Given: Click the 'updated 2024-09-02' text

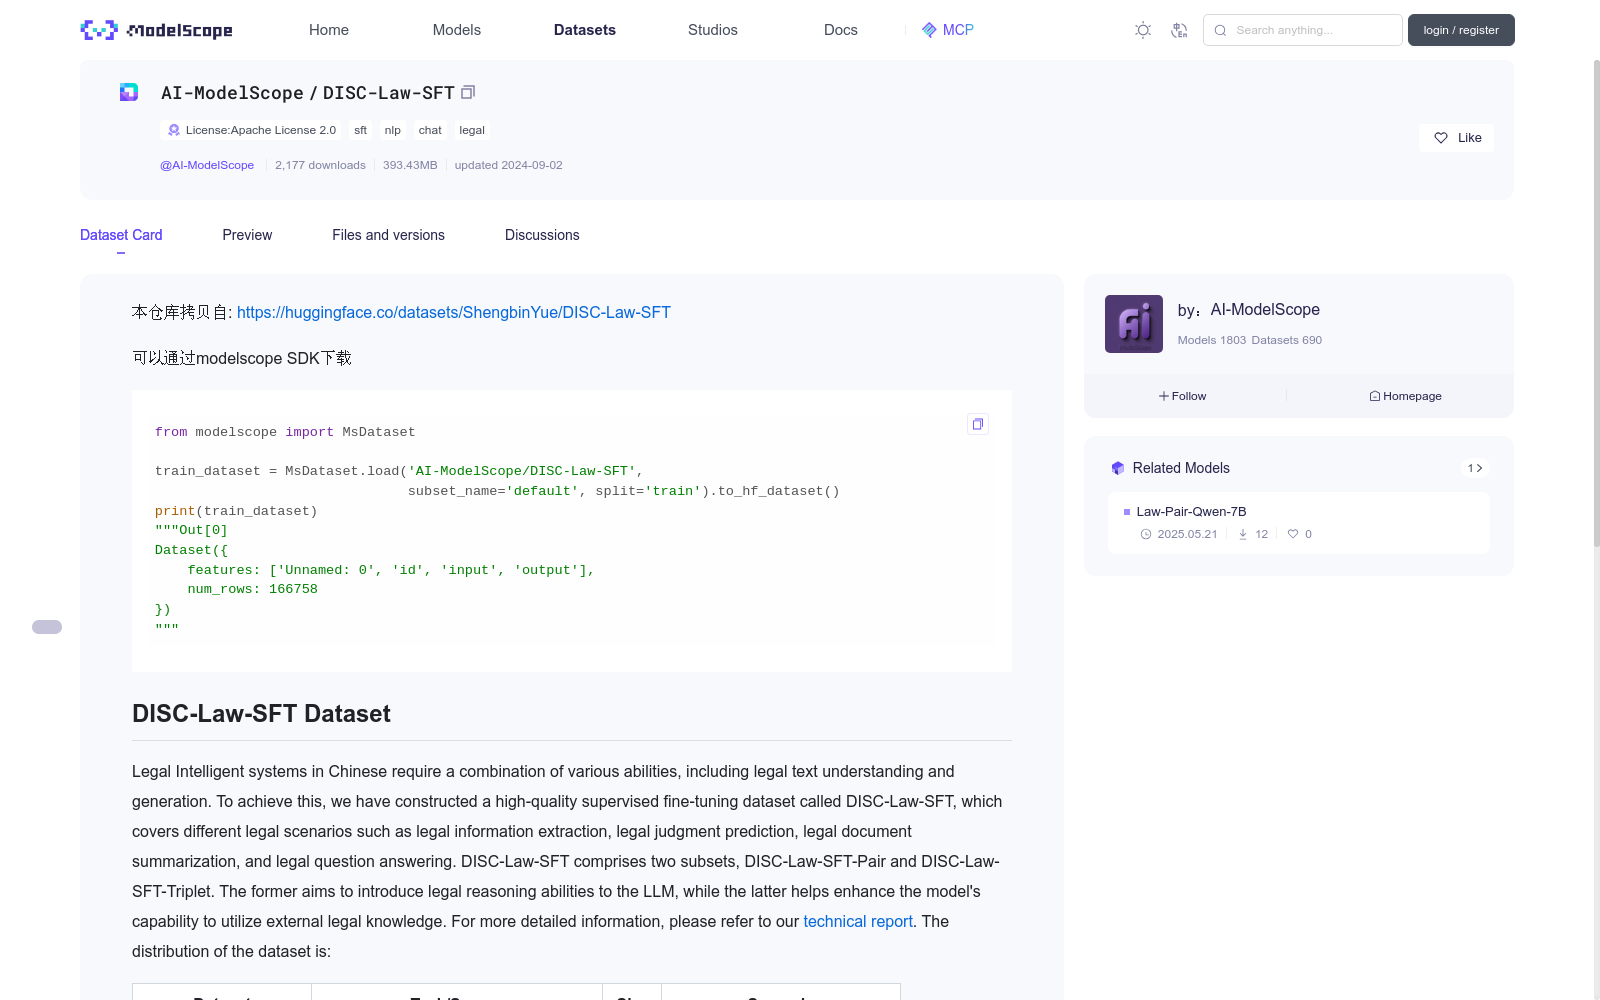Looking at the screenshot, I should 508,165.
